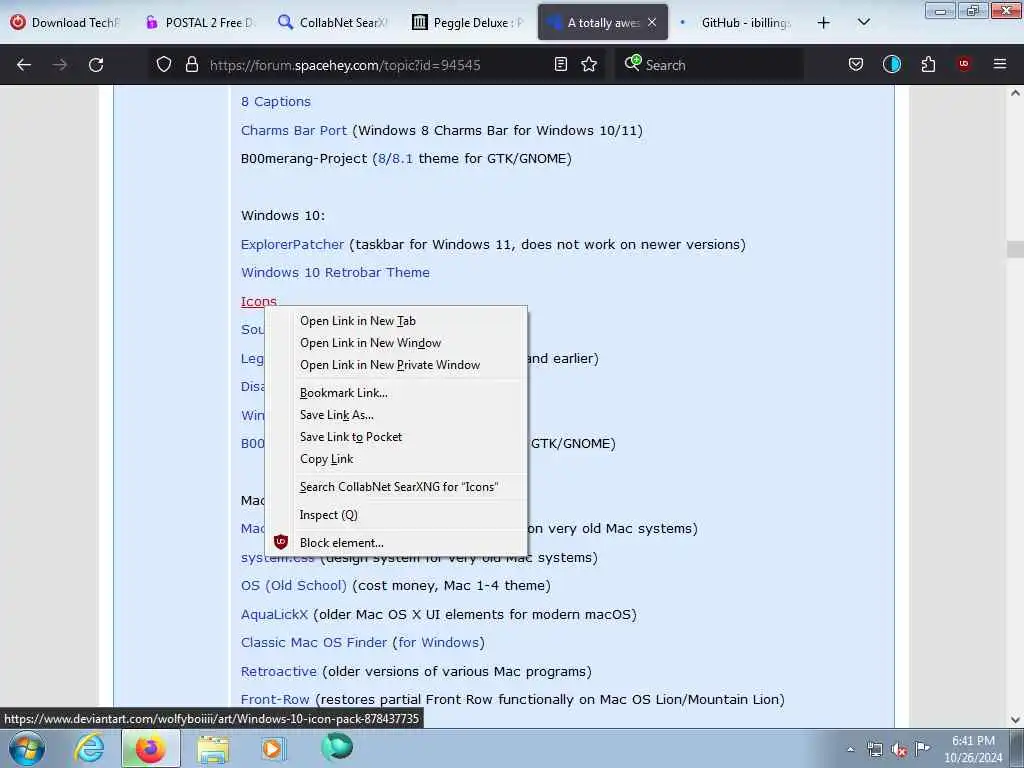Click scrollbar down arrow
Image resolution: width=1024 pixels, height=768 pixels.
click(1015, 720)
